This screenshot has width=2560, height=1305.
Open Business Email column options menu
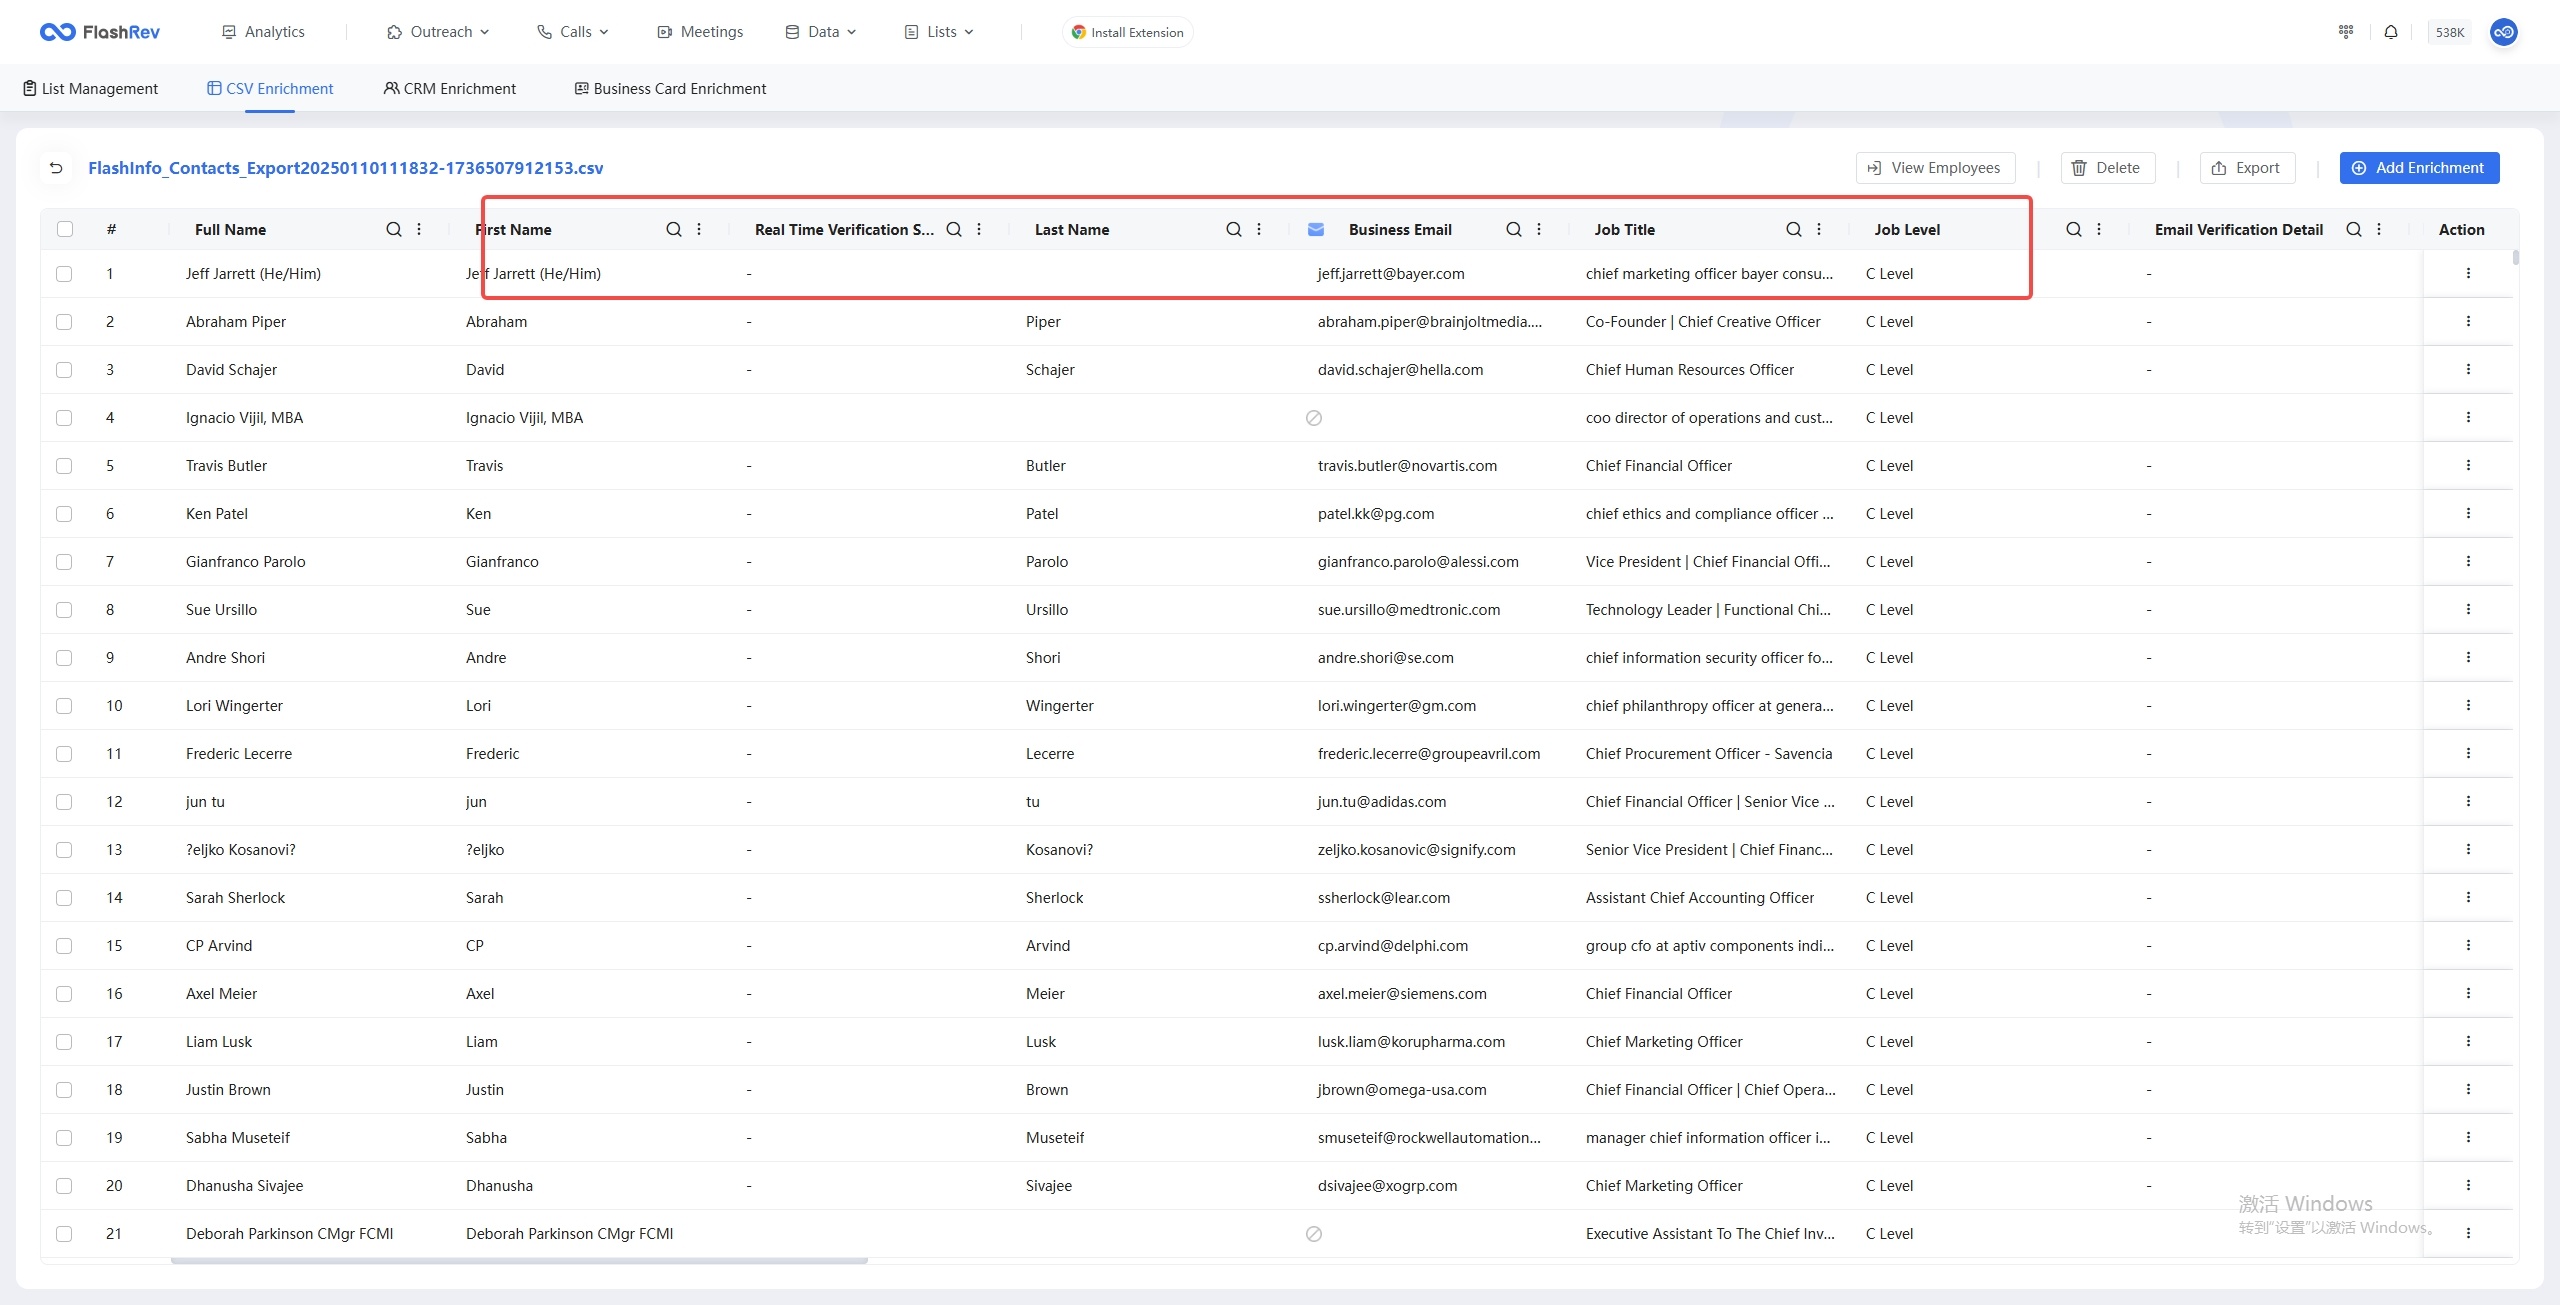pyautogui.click(x=1539, y=229)
